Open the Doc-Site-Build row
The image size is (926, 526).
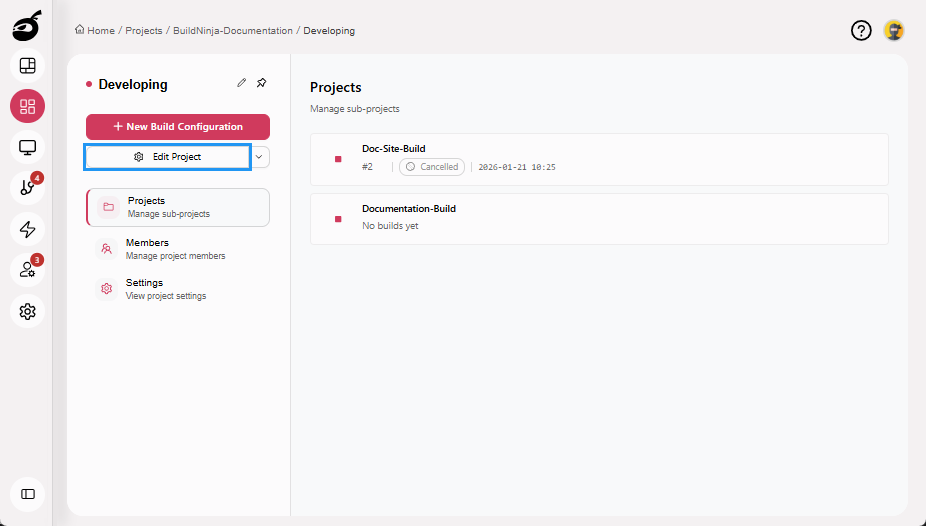[598, 159]
